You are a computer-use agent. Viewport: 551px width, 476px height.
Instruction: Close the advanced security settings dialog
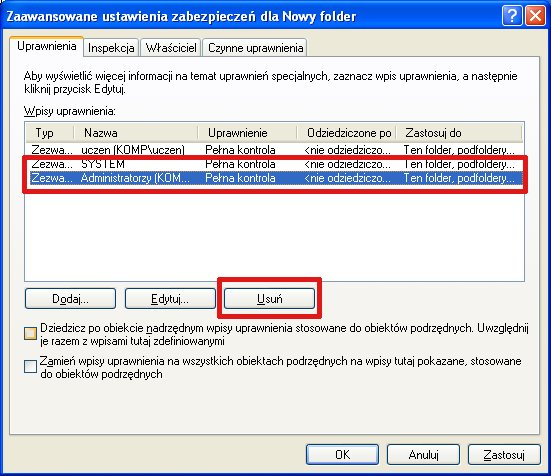(x=535, y=16)
